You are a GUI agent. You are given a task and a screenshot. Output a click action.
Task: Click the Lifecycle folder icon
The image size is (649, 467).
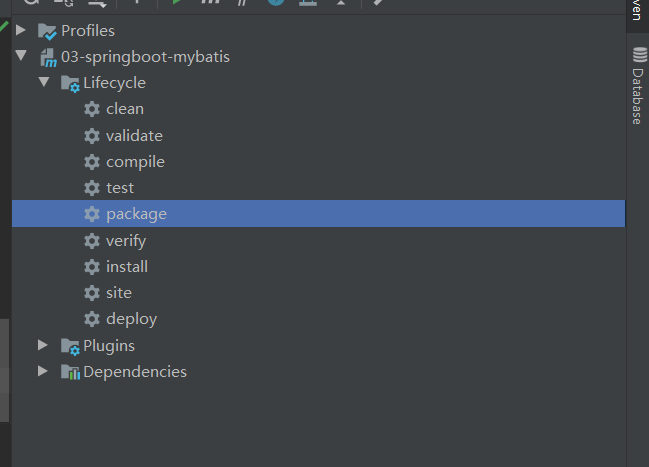(70, 83)
